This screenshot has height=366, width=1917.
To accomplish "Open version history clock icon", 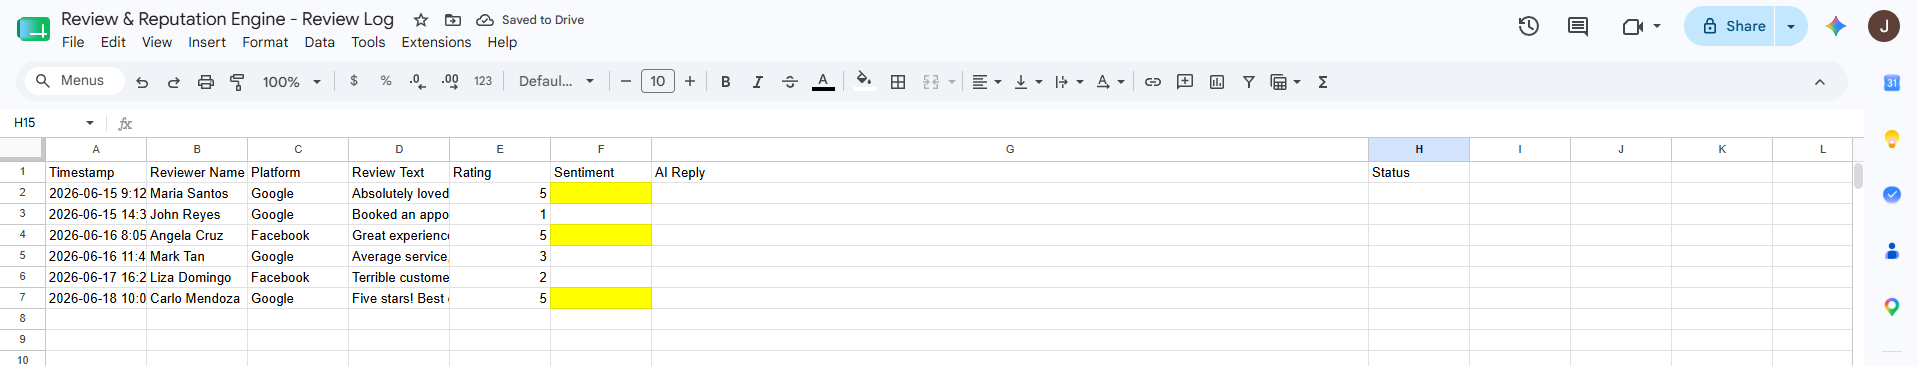I will pos(1529,26).
